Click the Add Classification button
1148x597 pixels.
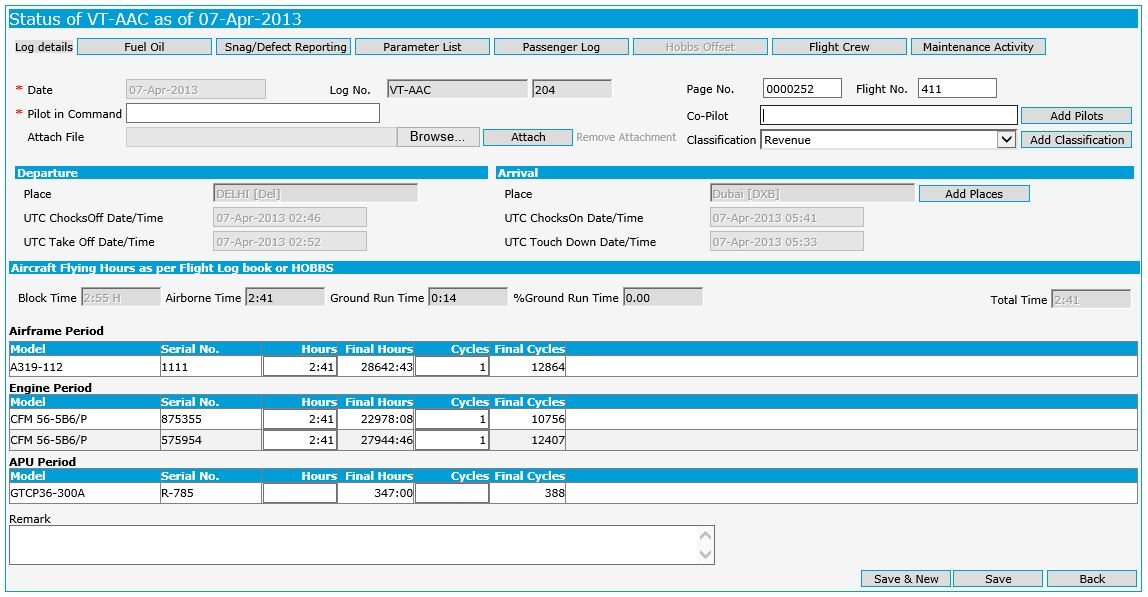[1076, 139]
